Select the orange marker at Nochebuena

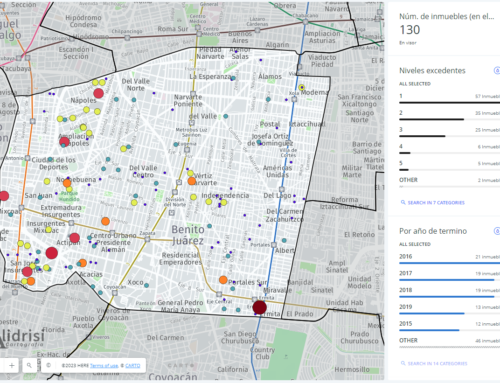coord(67,183)
